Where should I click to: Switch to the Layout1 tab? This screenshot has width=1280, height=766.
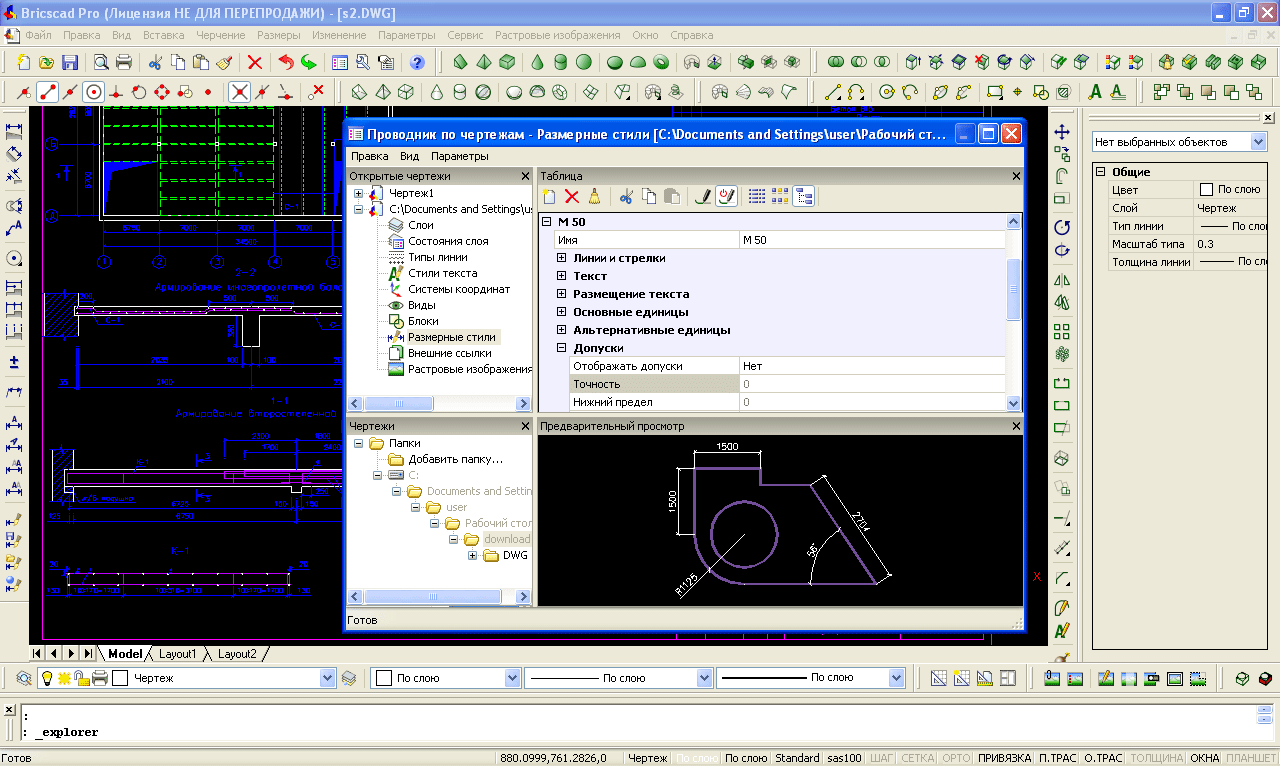click(x=179, y=654)
